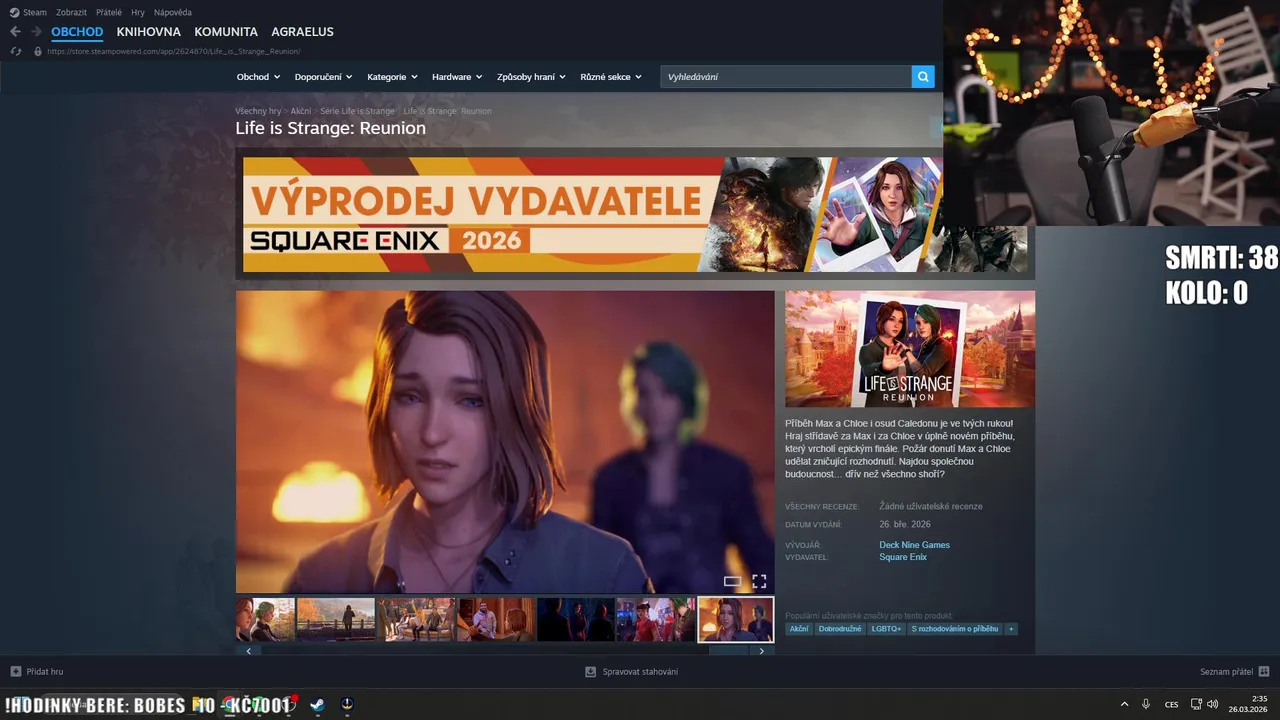The width and height of the screenshot is (1280, 720).
Task: Add more tags with the plus button
Action: (x=1011, y=629)
